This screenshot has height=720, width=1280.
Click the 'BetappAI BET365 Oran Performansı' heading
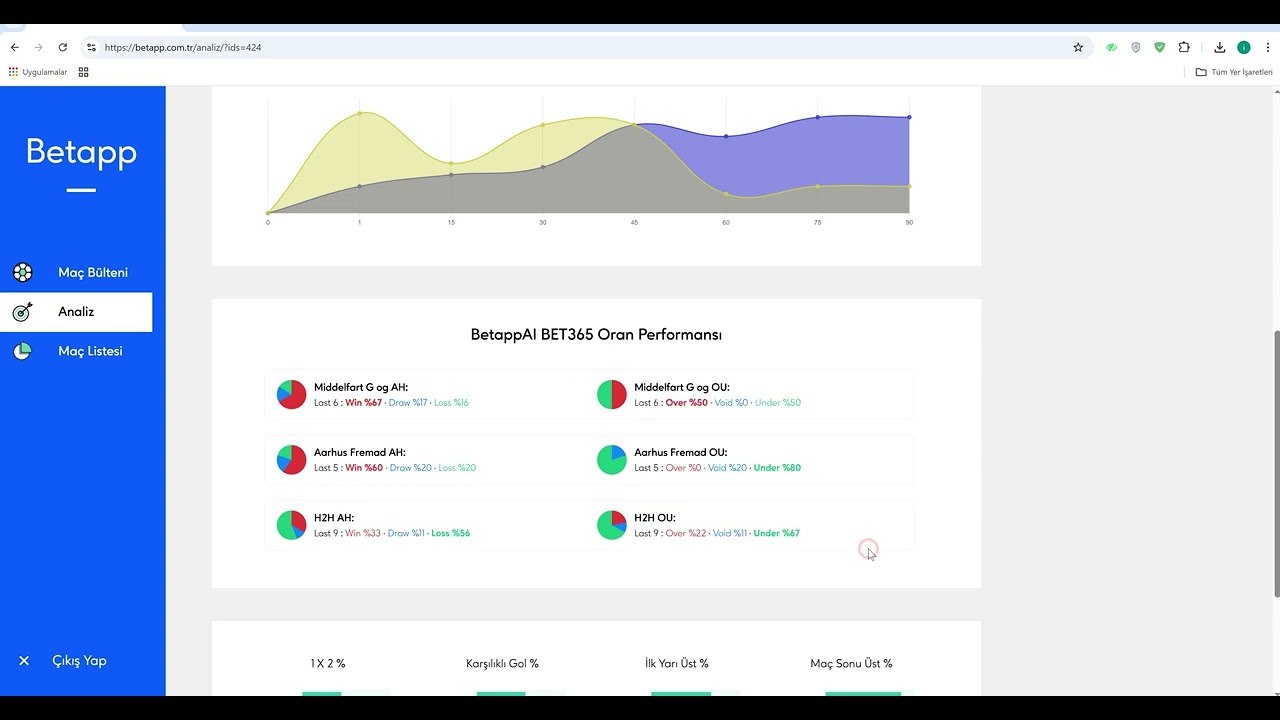click(596, 335)
